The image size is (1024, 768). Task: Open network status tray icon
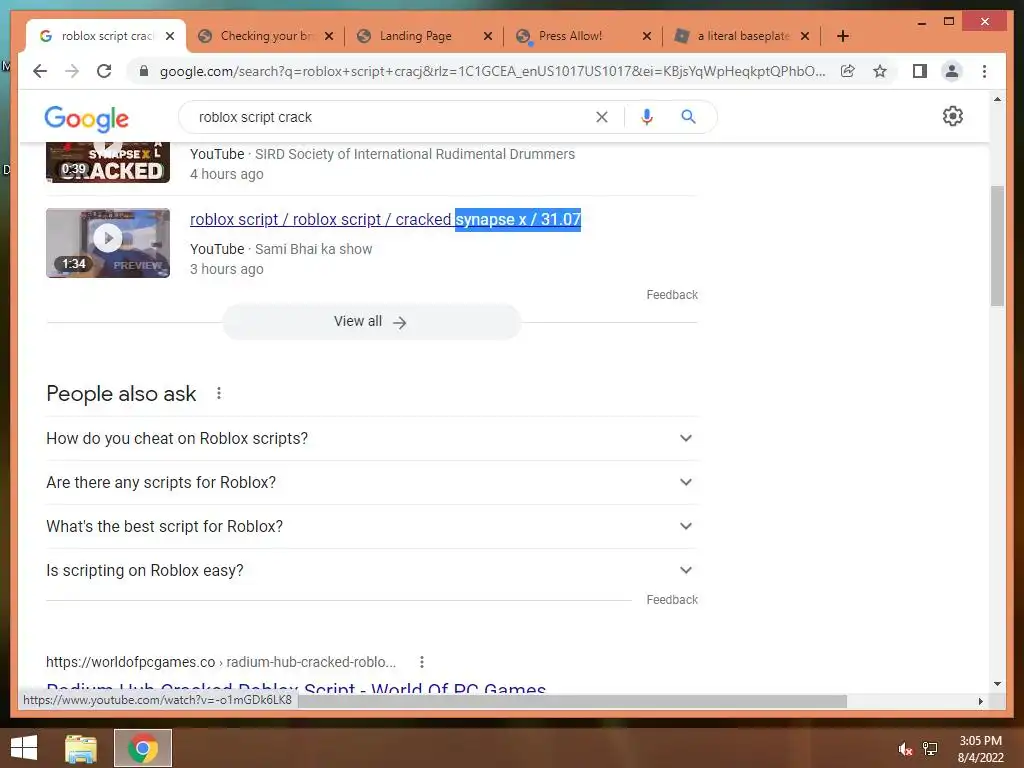point(930,749)
